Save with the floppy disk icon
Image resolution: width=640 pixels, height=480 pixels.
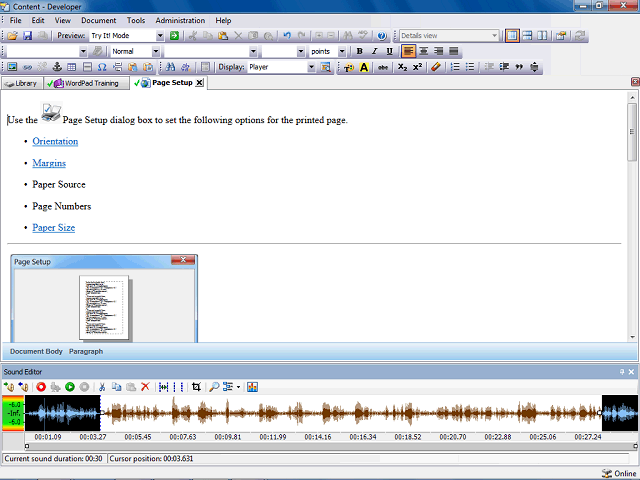(x=27, y=36)
